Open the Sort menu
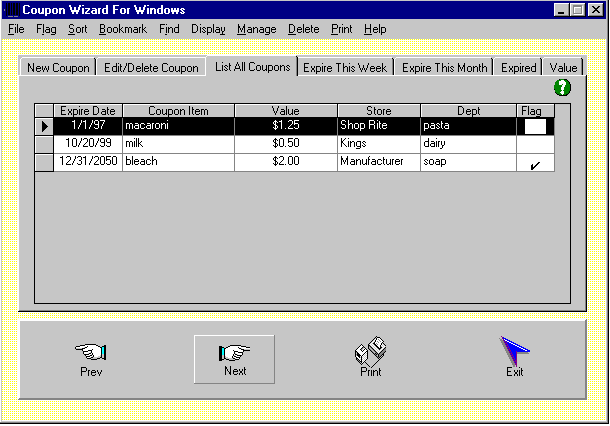This screenshot has width=610, height=426. click(78, 29)
